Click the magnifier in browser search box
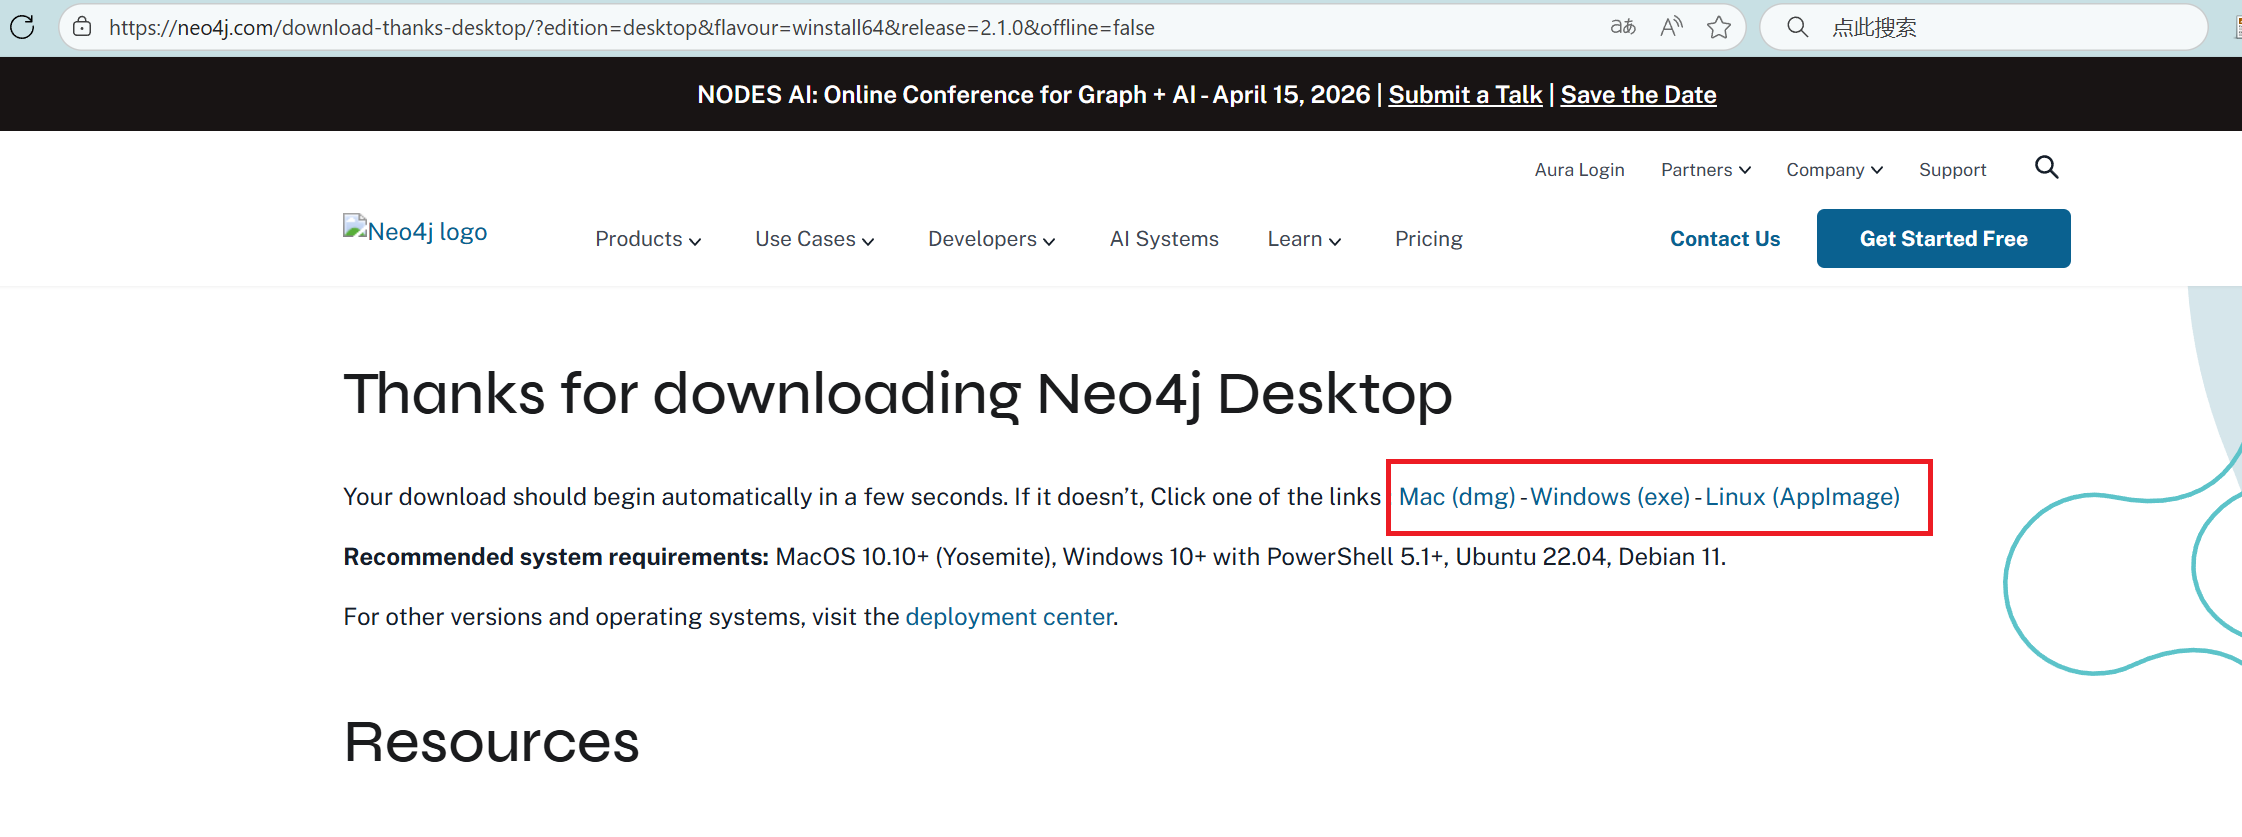Image resolution: width=2242 pixels, height=837 pixels. click(x=1797, y=27)
